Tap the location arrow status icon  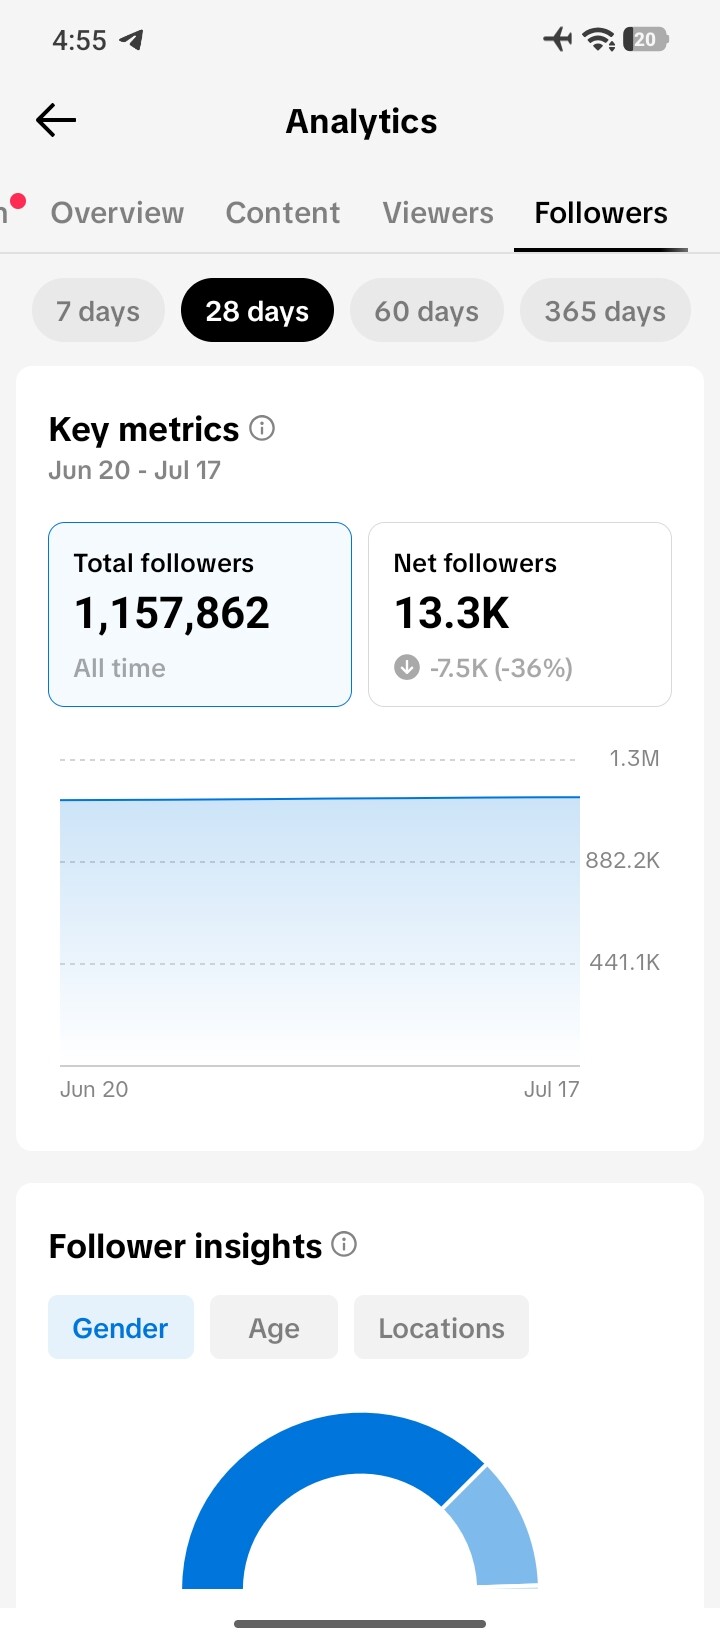131,40
